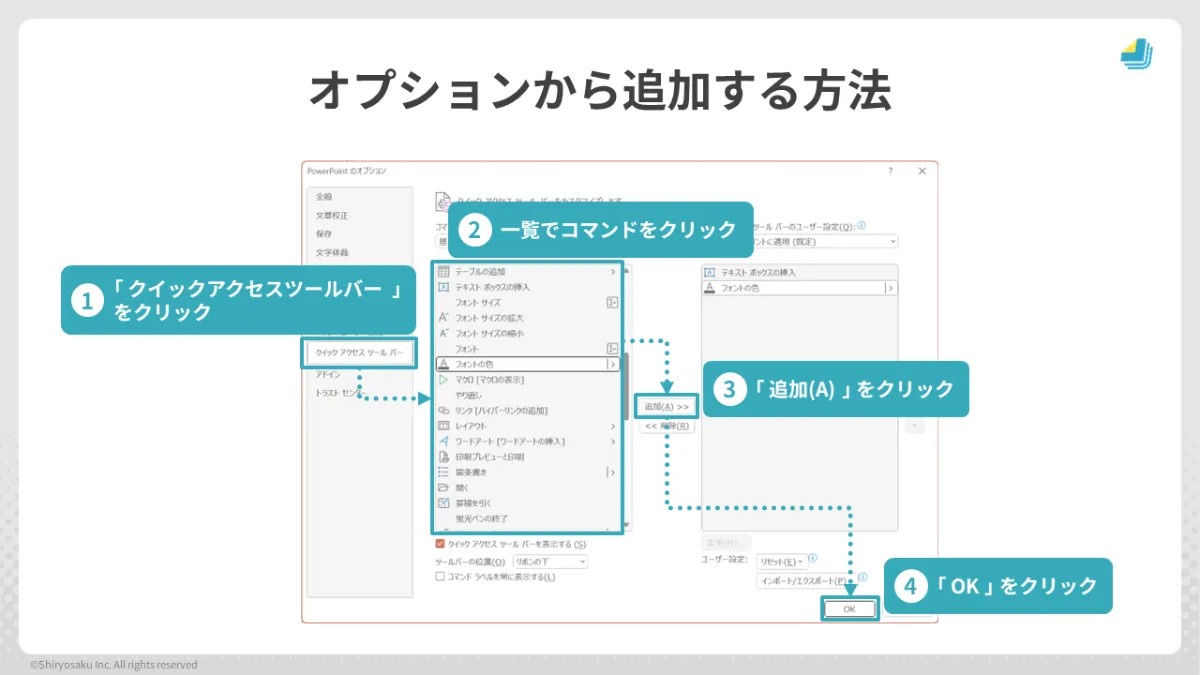Click the 印刷プレビューと印刷 icon
The height and width of the screenshot is (675, 1200).
click(x=444, y=456)
